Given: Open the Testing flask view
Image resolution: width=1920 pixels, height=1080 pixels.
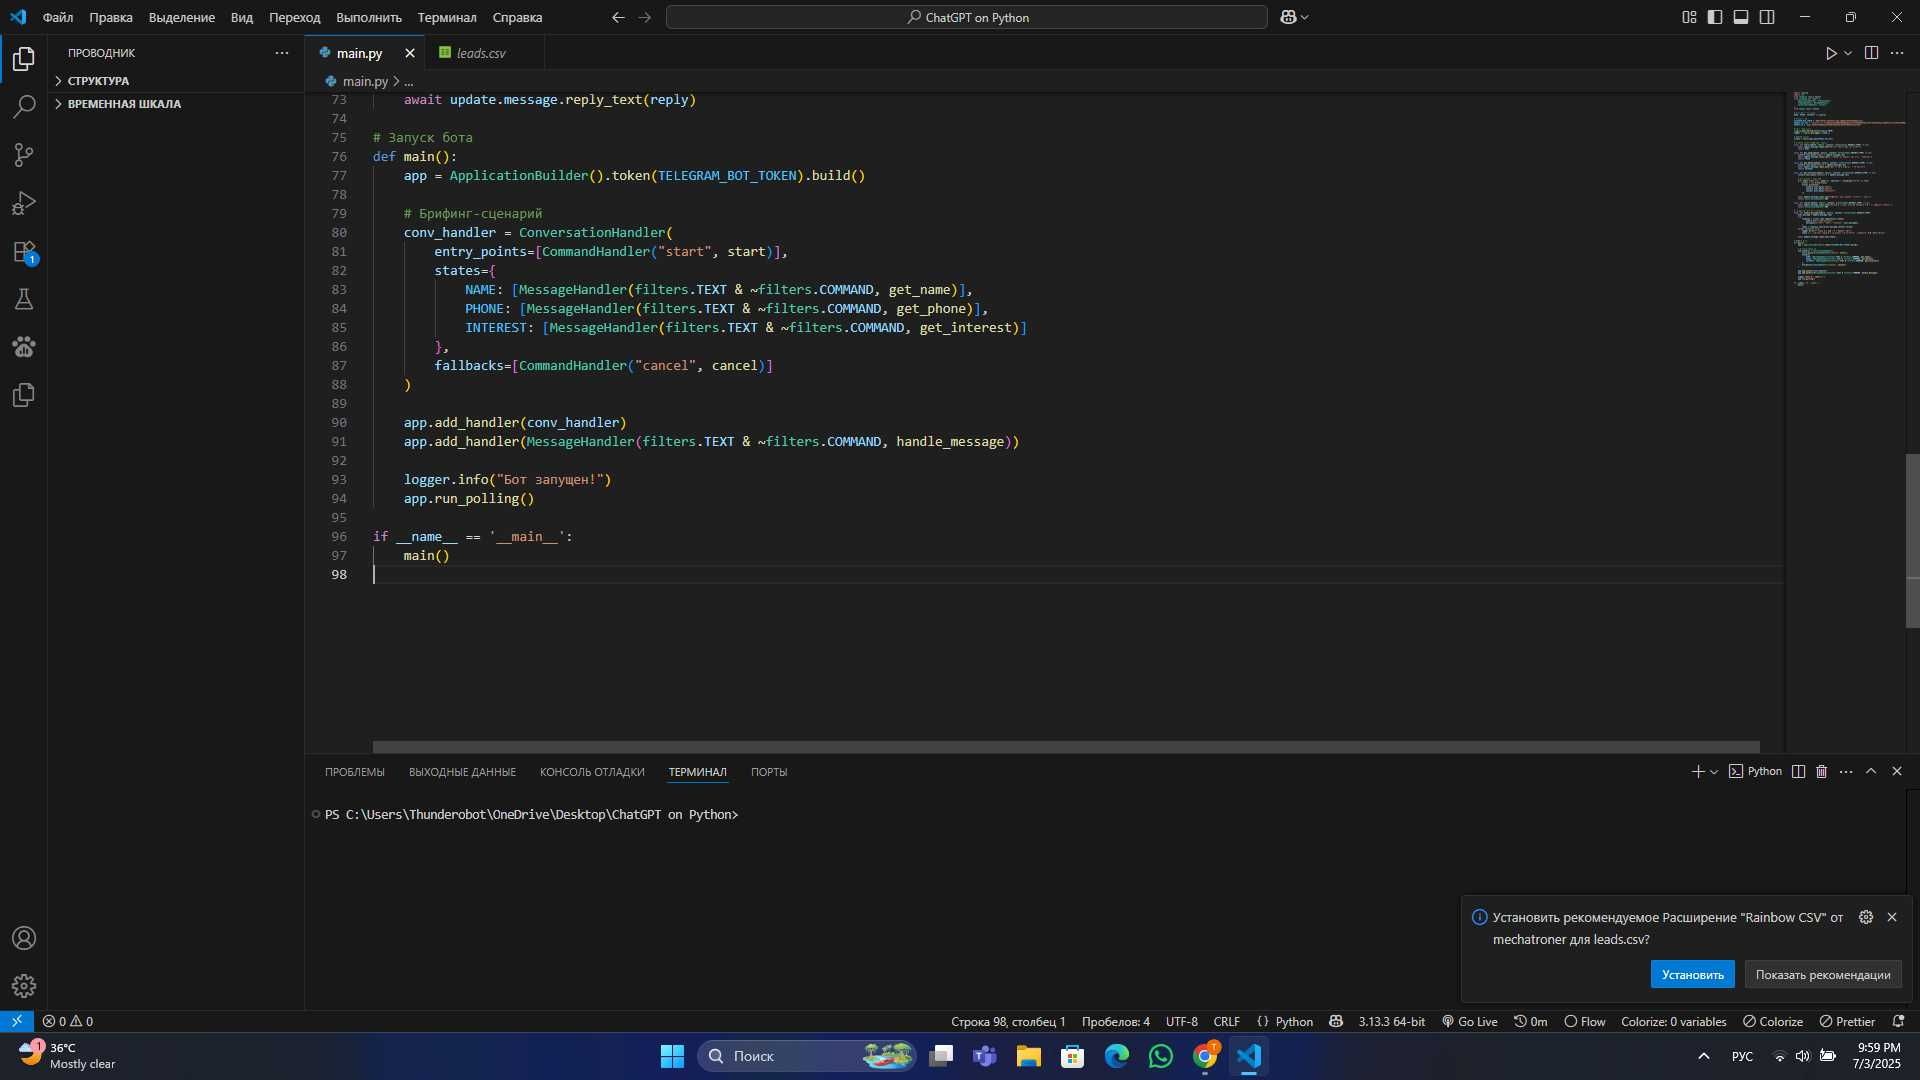Looking at the screenshot, I should [24, 299].
